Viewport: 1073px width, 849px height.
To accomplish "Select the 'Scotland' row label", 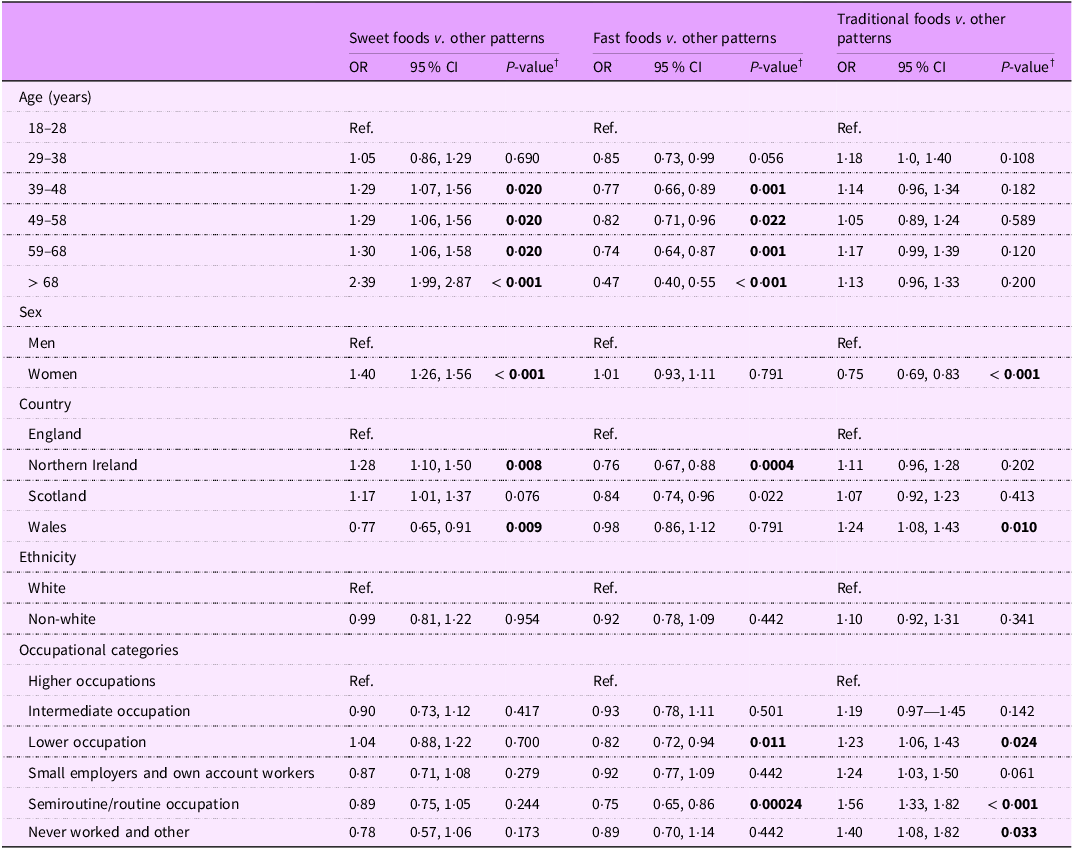I will [57, 496].
